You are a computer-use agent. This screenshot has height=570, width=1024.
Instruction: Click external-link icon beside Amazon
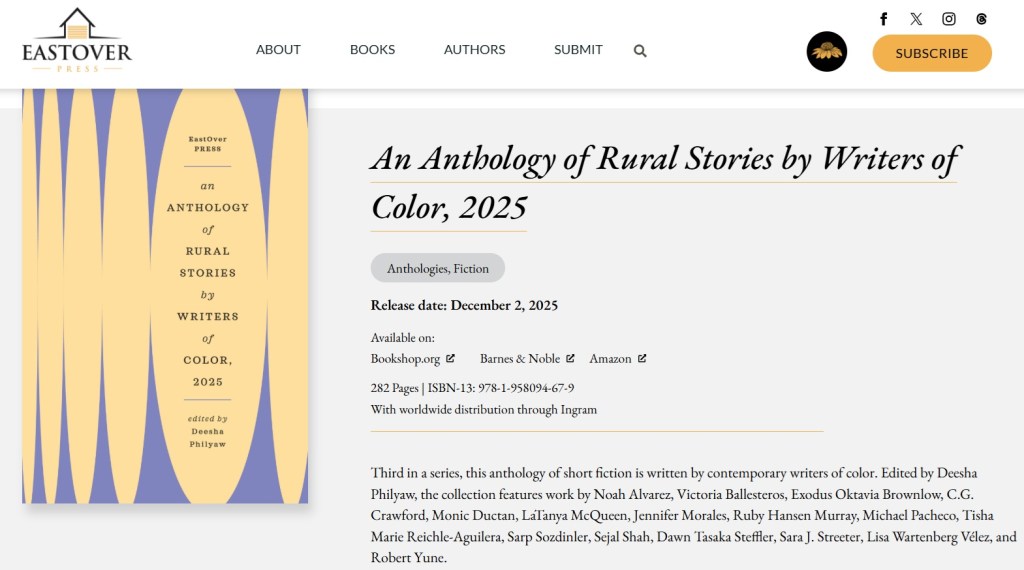click(x=642, y=358)
